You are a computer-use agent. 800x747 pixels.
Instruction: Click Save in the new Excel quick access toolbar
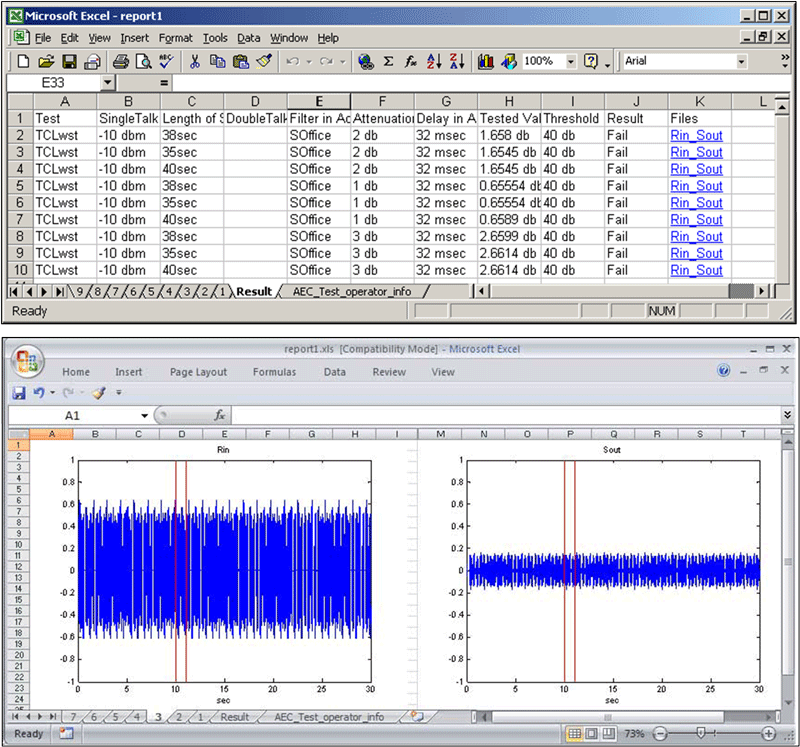coord(19,393)
